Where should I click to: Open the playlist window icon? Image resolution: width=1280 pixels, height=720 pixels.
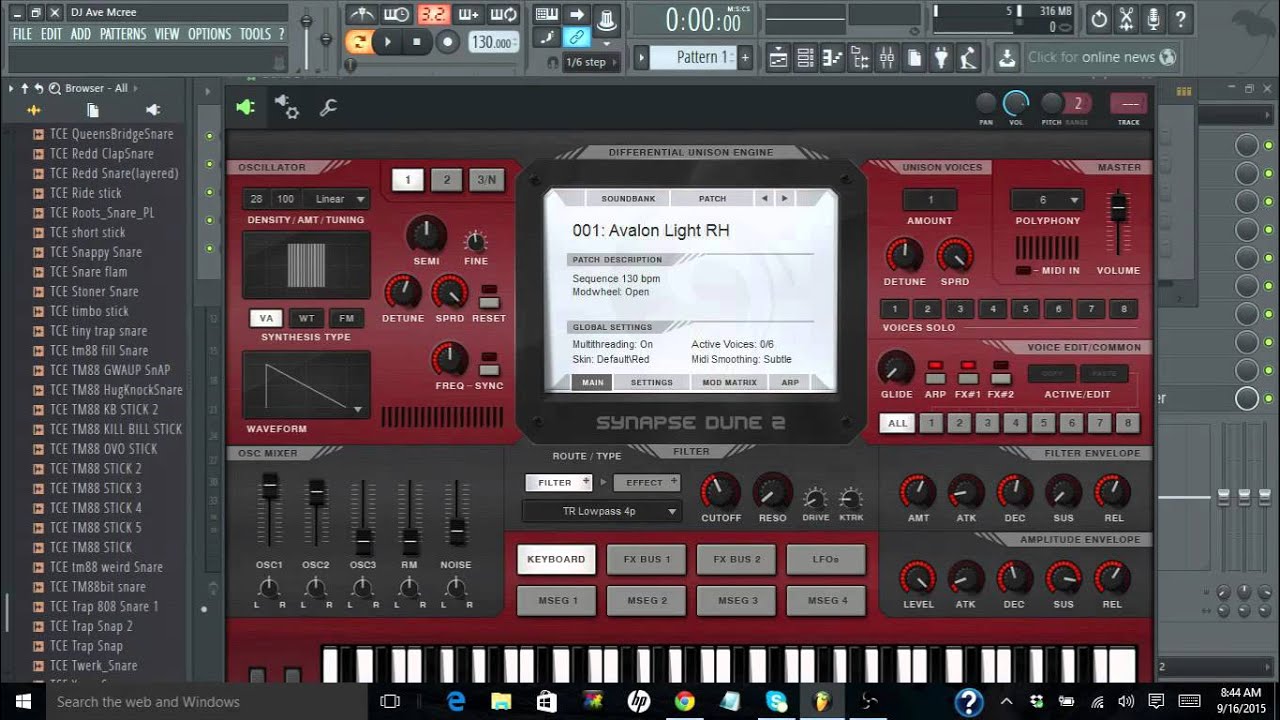click(778, 58)
